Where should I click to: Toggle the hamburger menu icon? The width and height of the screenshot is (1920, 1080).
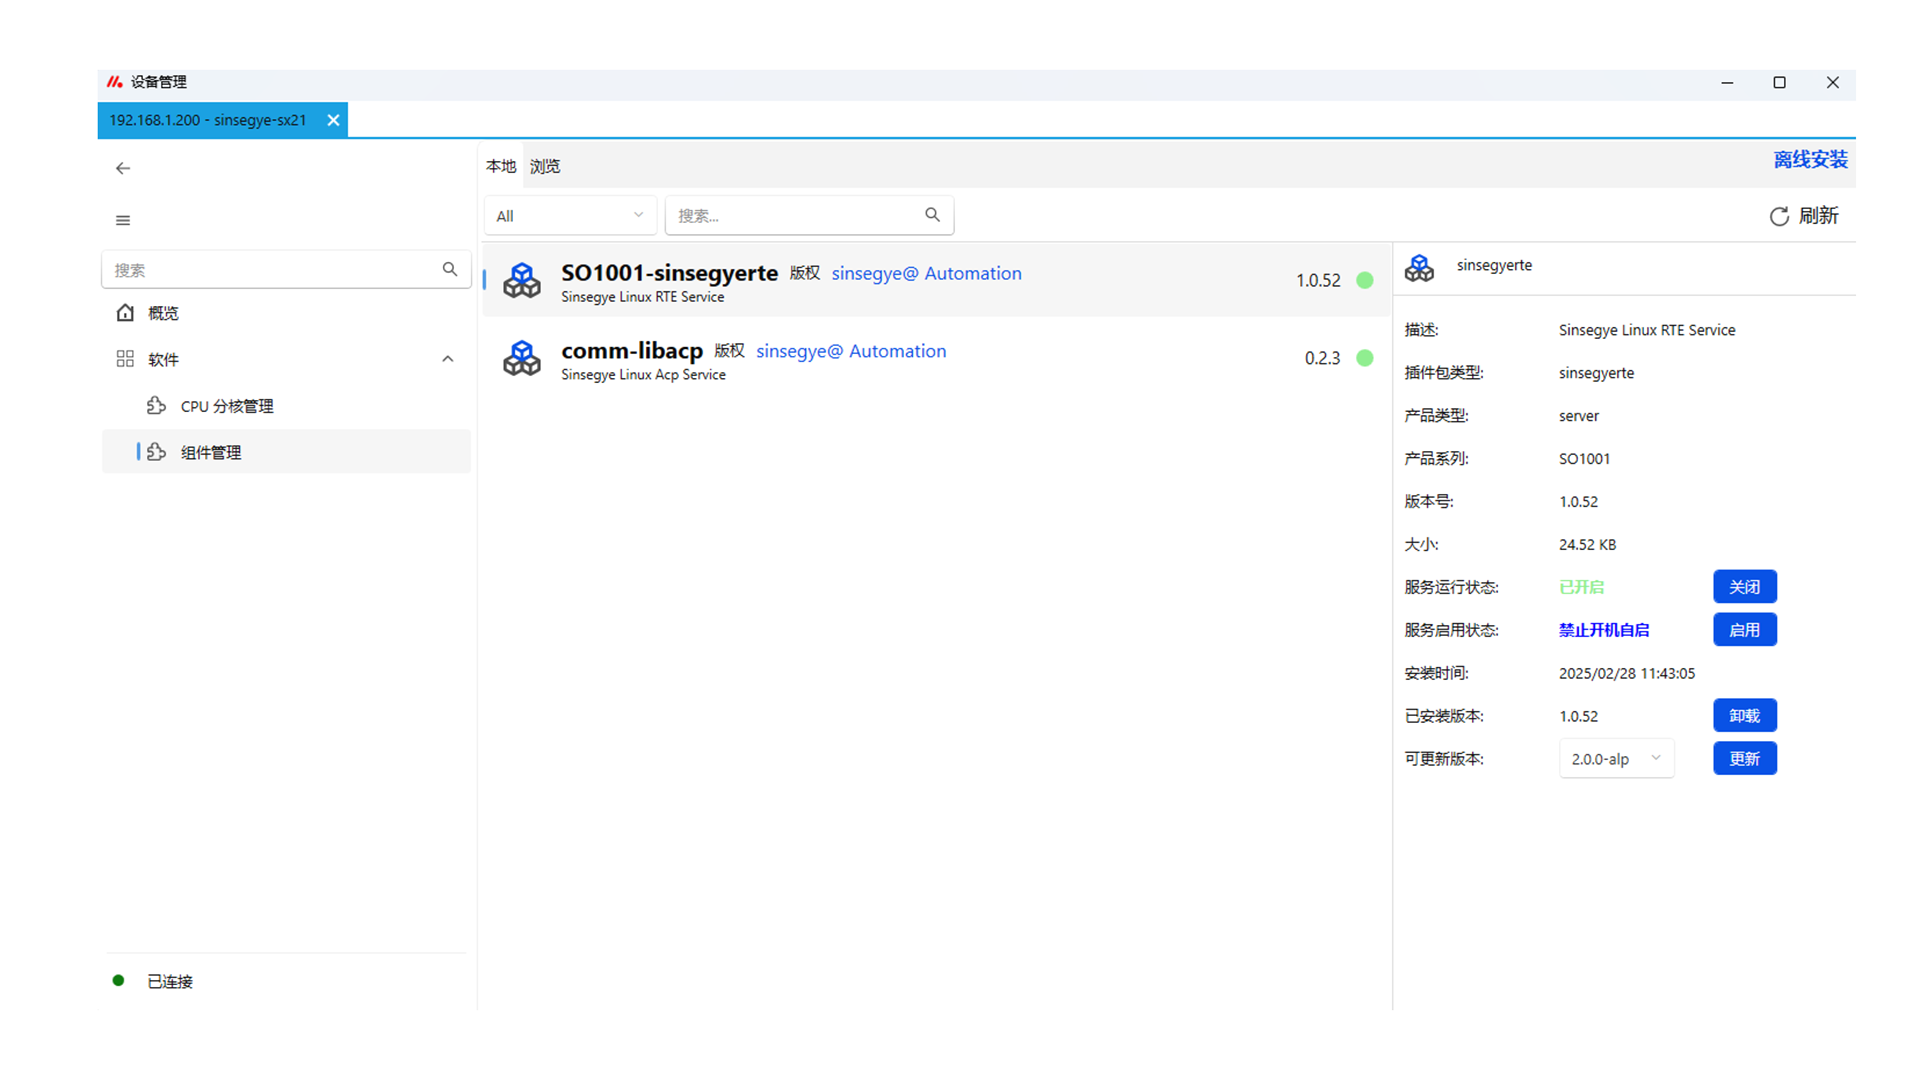[123, 220]
